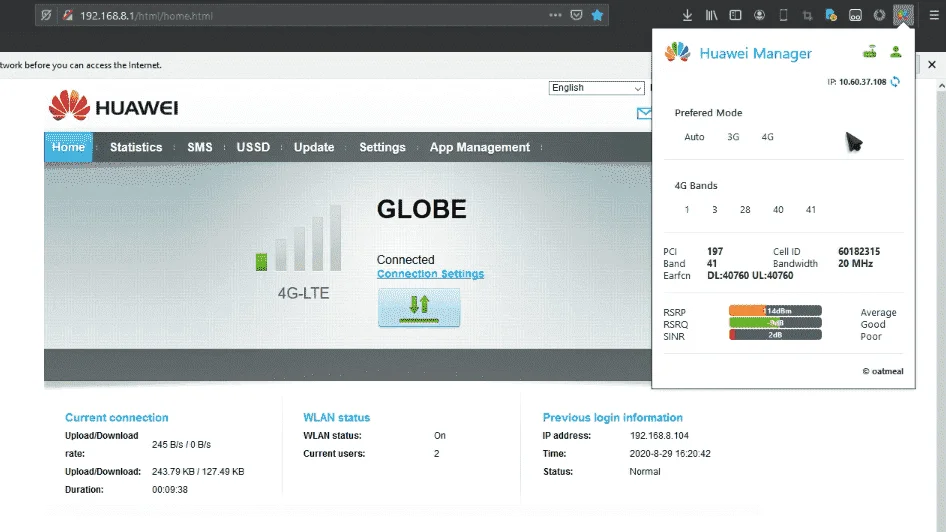
Task: Click the page scrollbar up arrow
Action: [x=941, y=86]
